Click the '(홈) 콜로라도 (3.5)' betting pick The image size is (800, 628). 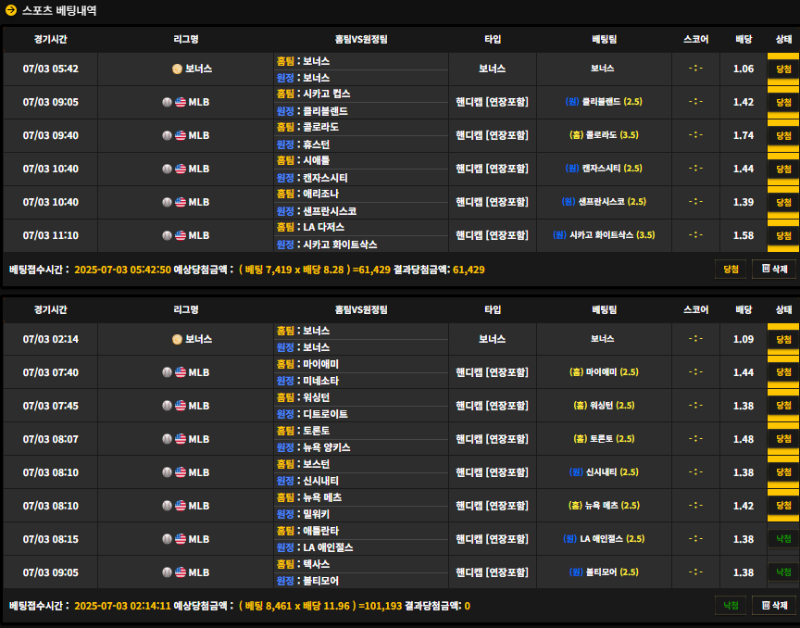[604, 135]
